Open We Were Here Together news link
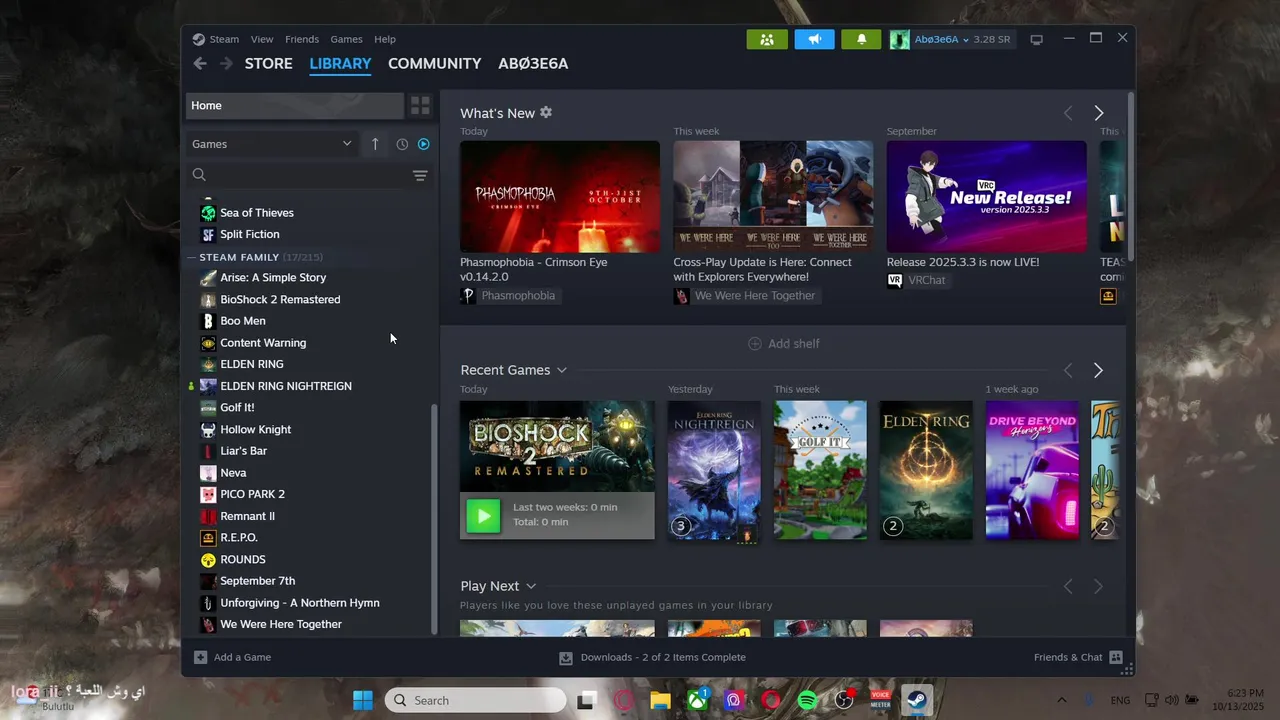The image size is (1280, 720). 745,295
